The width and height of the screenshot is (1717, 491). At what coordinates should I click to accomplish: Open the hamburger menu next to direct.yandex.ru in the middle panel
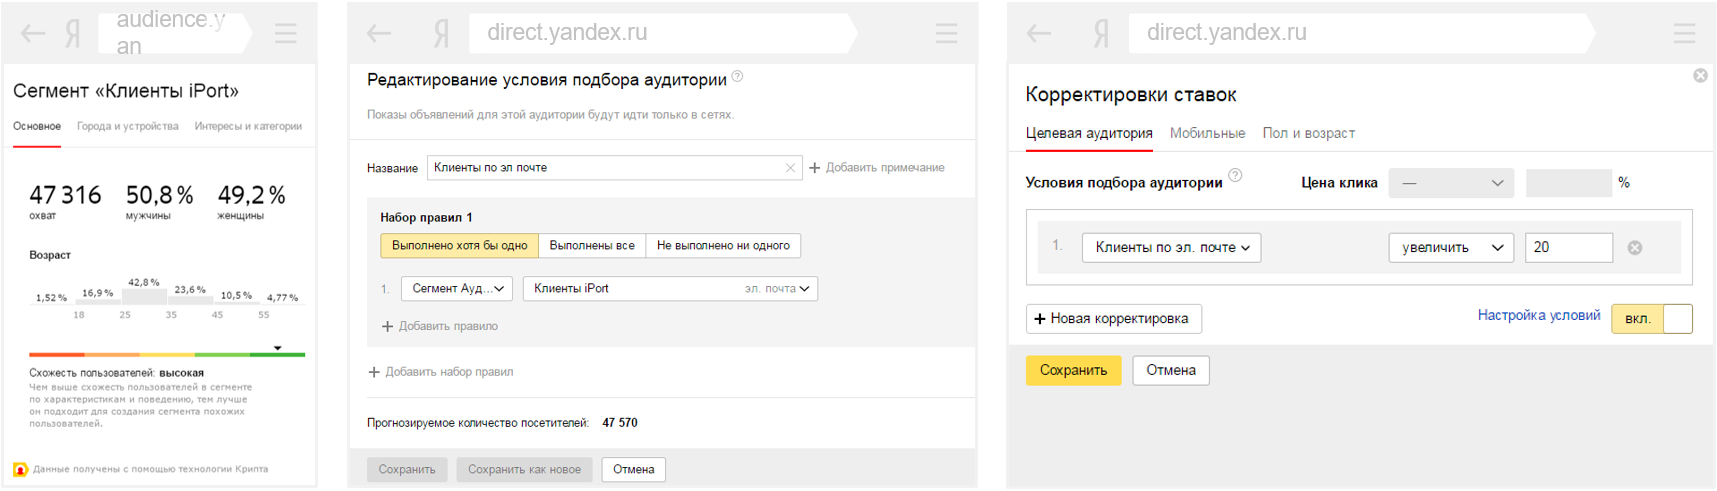pos(946,34)
